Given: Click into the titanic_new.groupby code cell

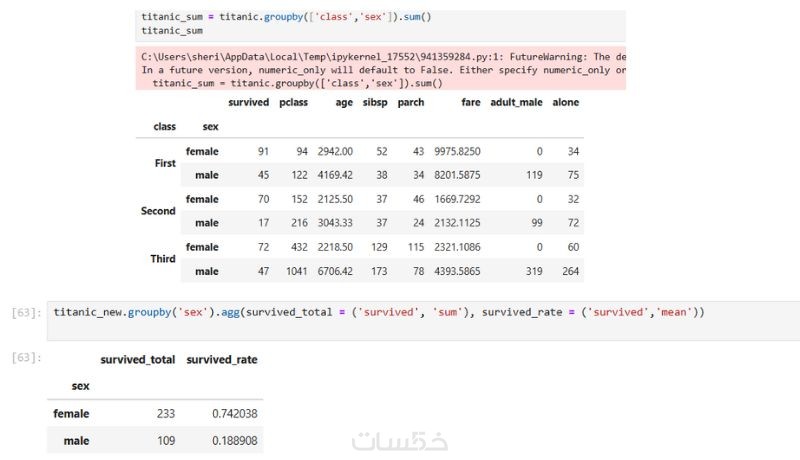Looking at the screenshot, I should pyautogui.click(x=380, y=313).
